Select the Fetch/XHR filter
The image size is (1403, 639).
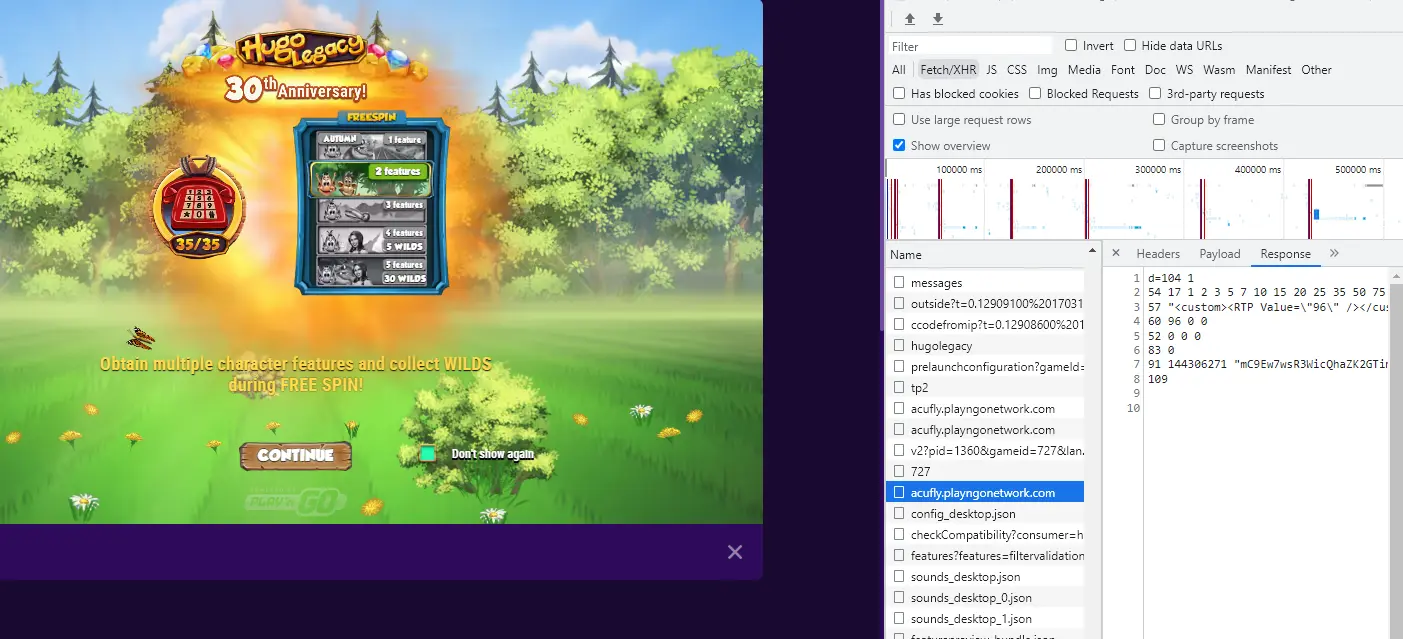[948, 70]
